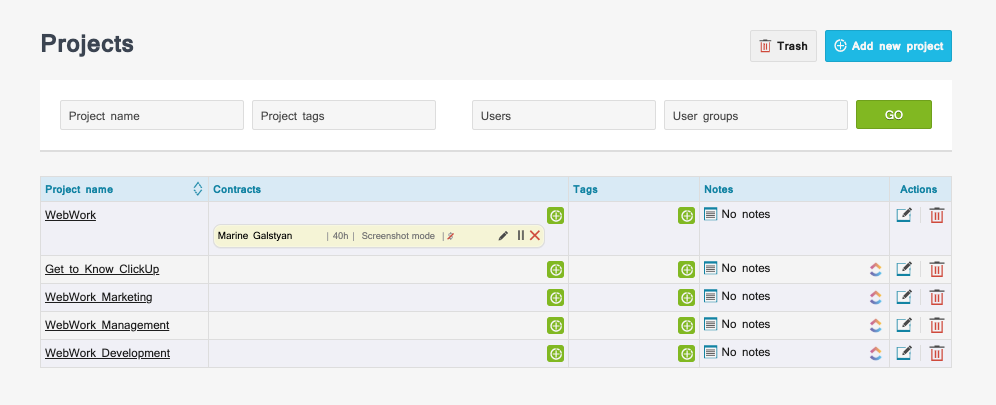Click ClickUp logo in WebWork Management row

(876, 326)
